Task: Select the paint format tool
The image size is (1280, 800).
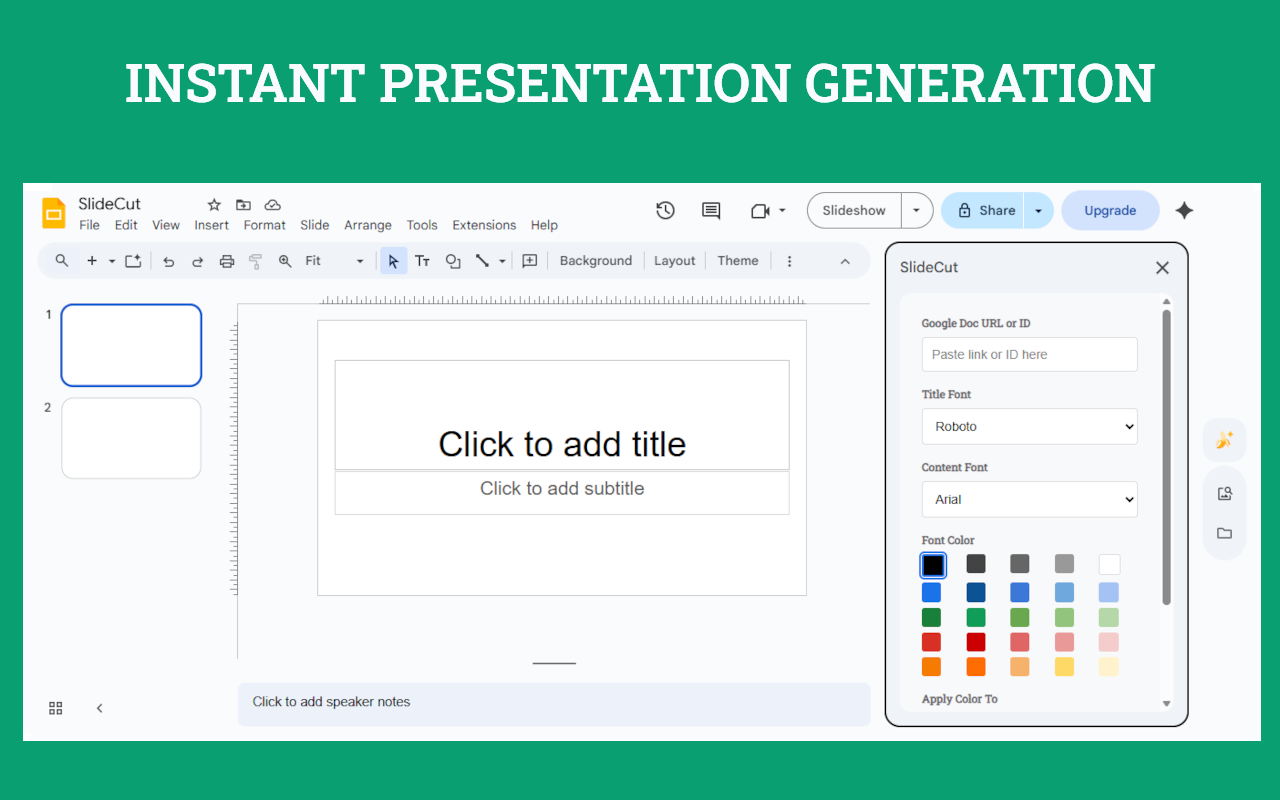Action: coord(255,261)
